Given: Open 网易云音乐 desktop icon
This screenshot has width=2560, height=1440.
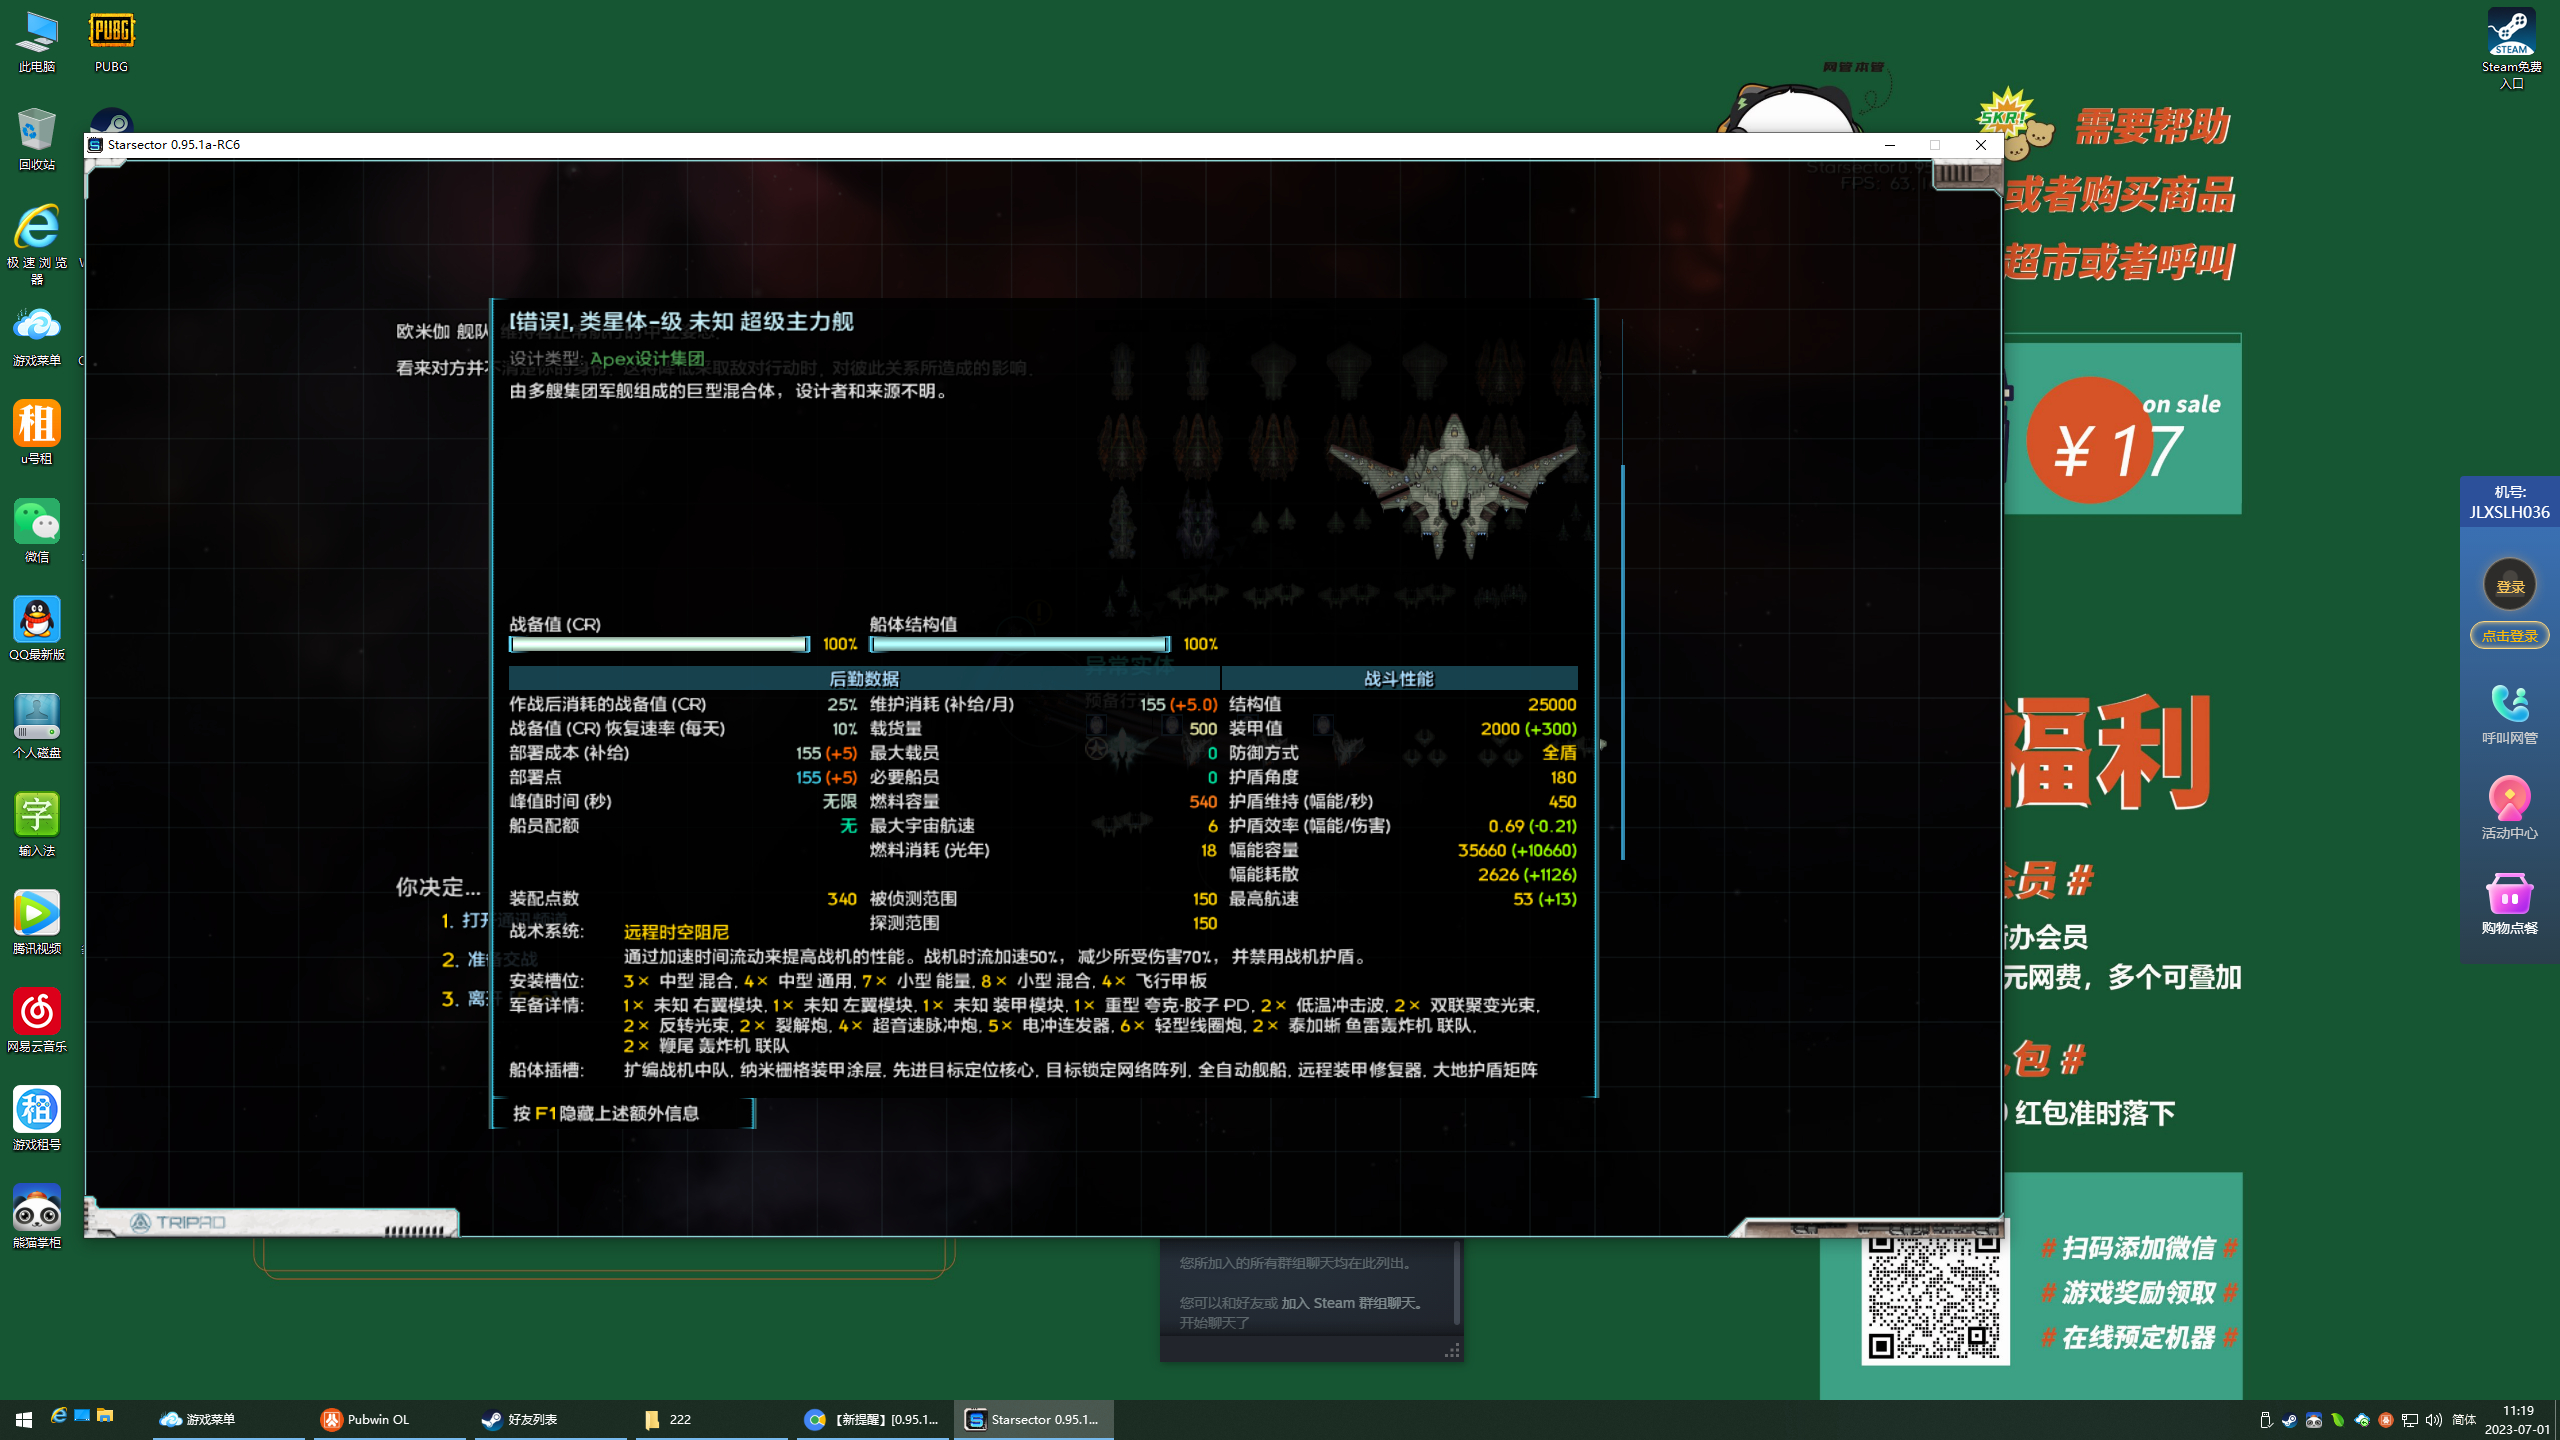Looking at the screenshot, I should [37, 1013].
